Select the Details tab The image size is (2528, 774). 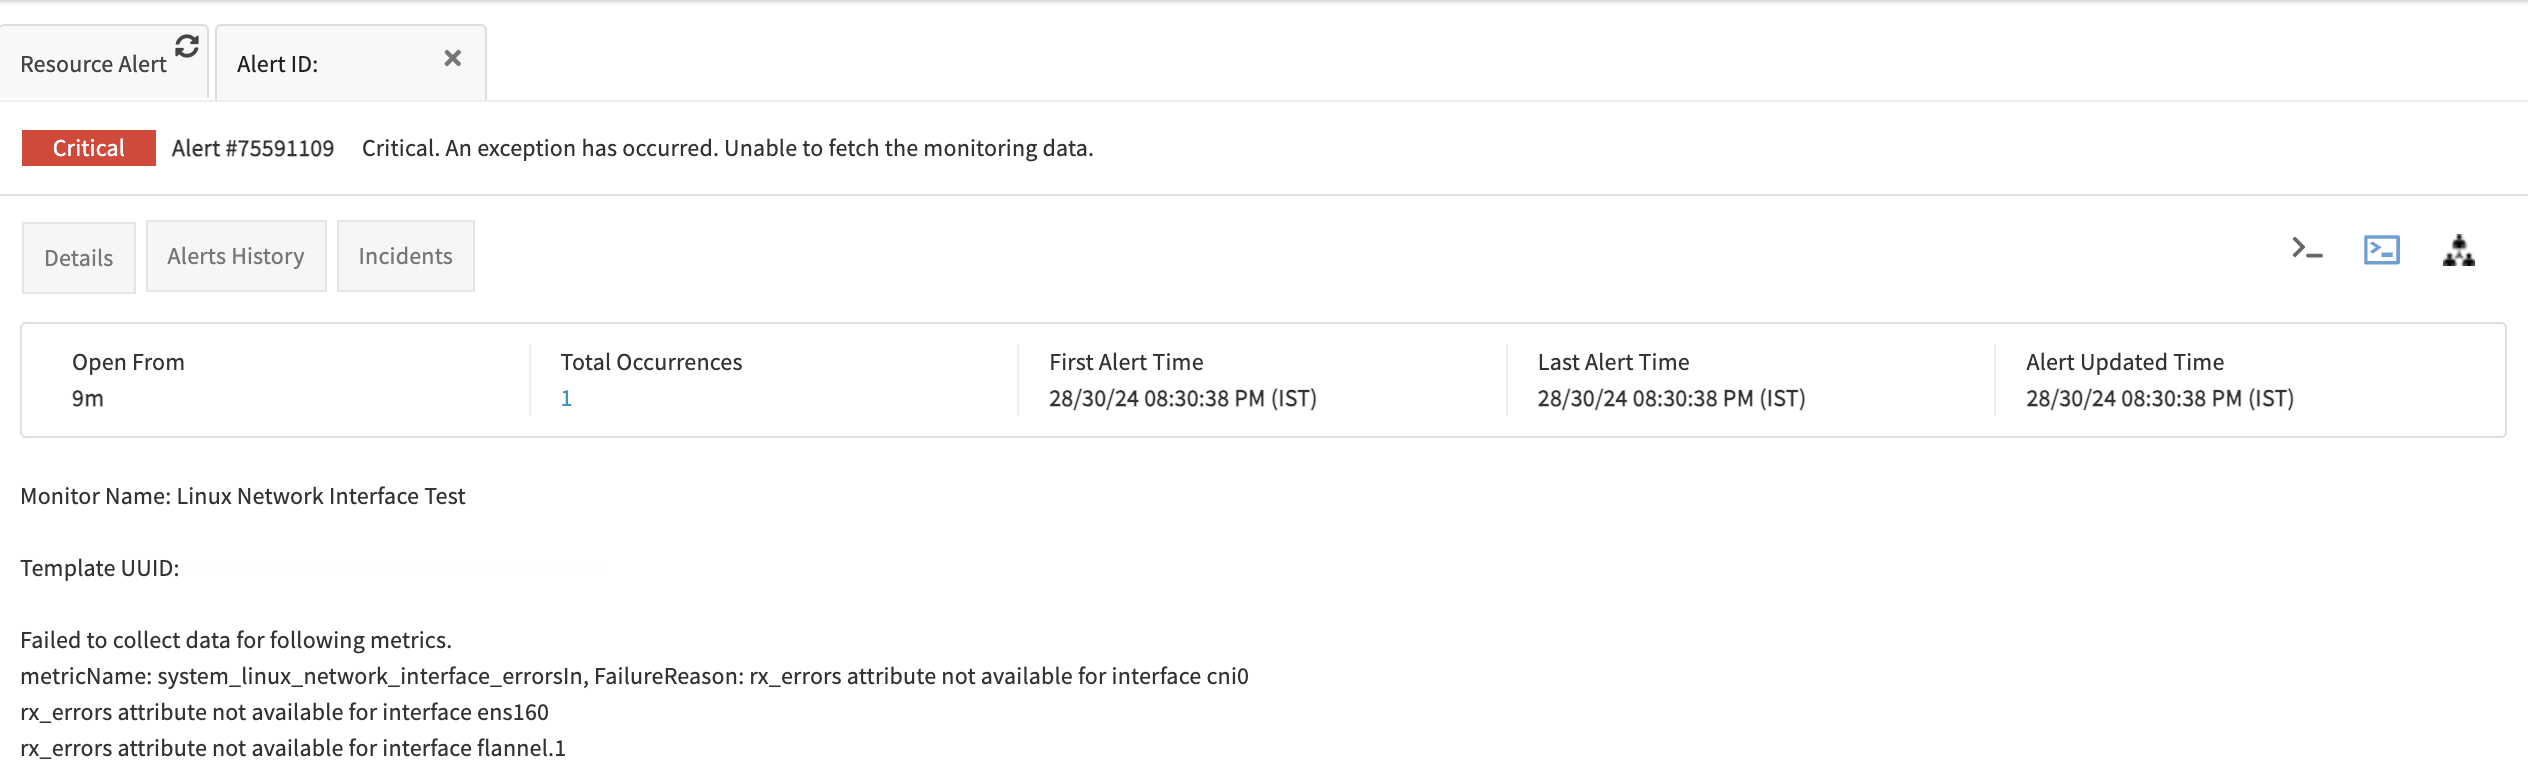coord(78,257)
